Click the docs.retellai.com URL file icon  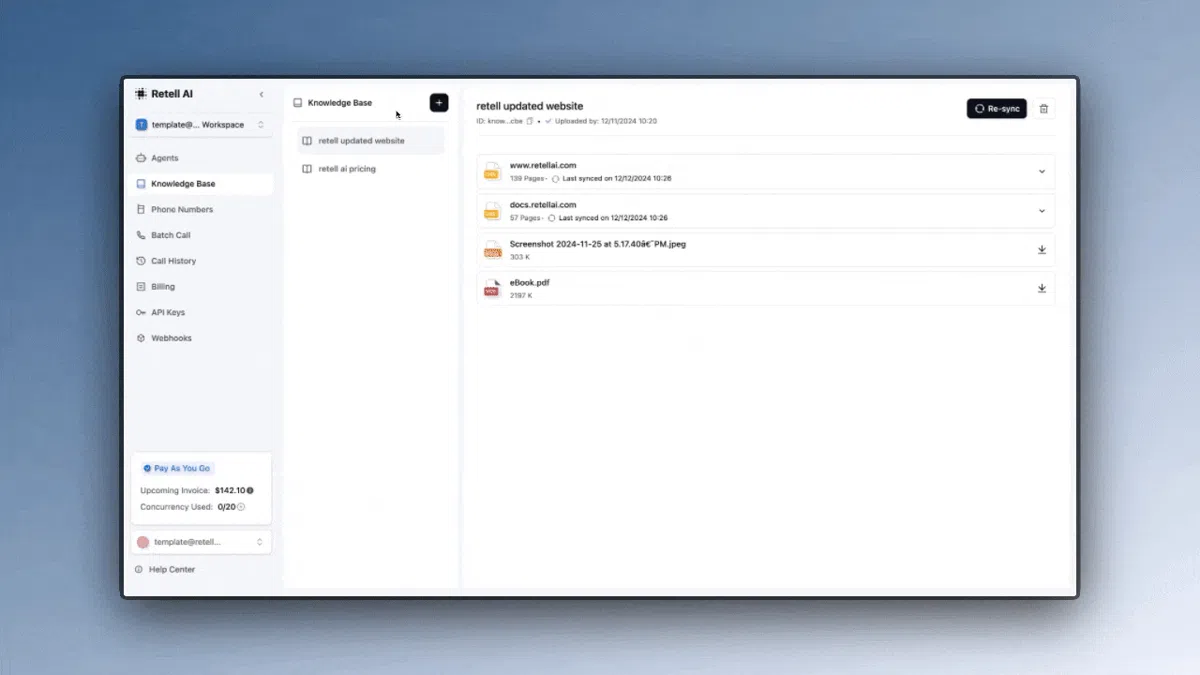pos(492,210)
